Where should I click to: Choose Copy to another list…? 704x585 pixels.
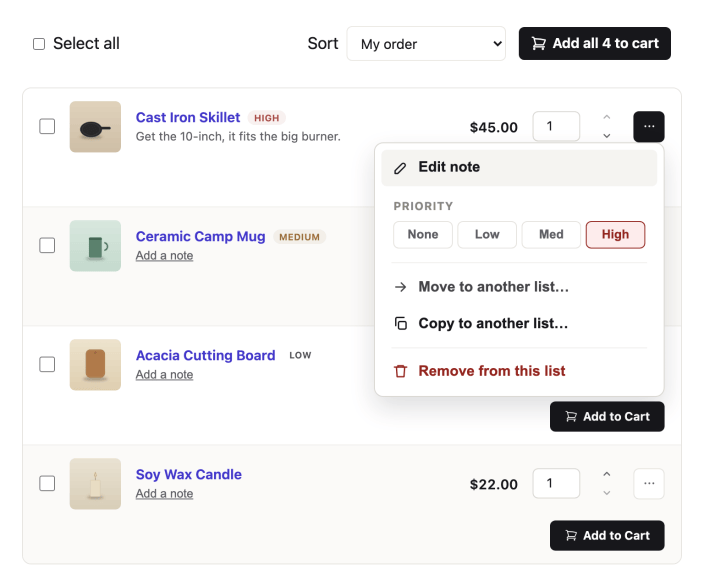click(519, 323)
